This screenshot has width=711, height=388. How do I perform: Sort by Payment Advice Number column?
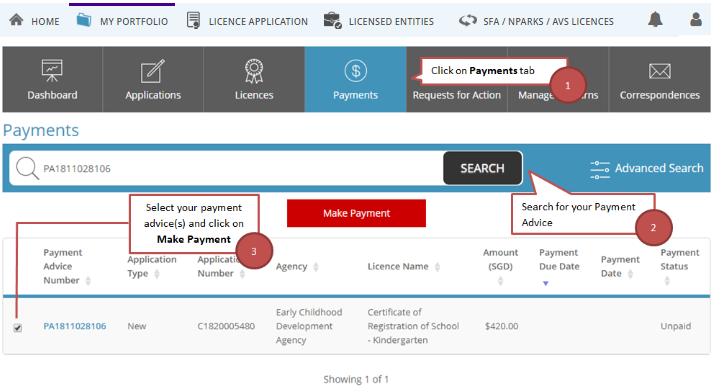point(88,281)
